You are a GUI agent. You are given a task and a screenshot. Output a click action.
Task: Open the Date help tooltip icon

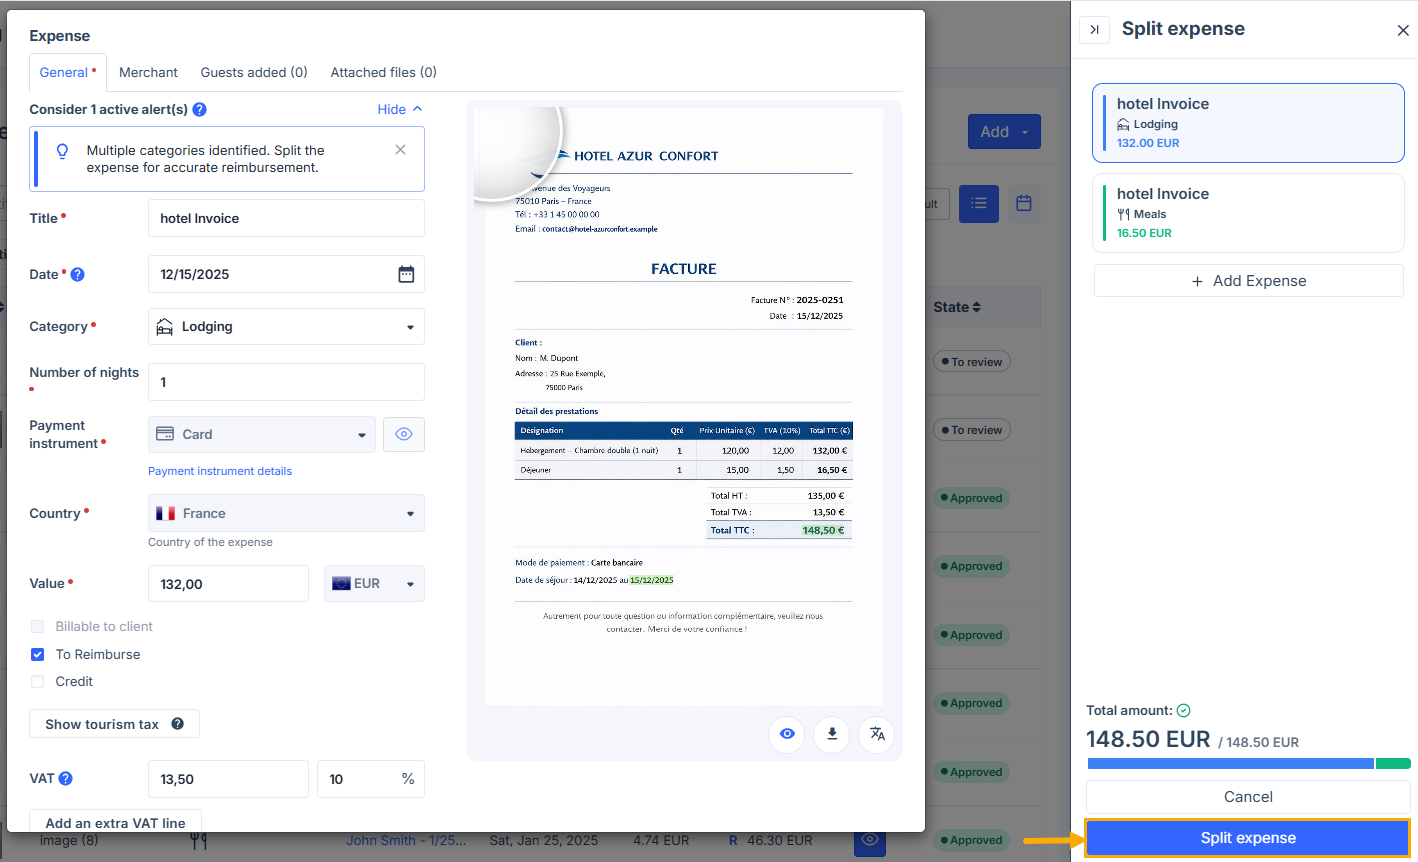[x=77, y=274]
